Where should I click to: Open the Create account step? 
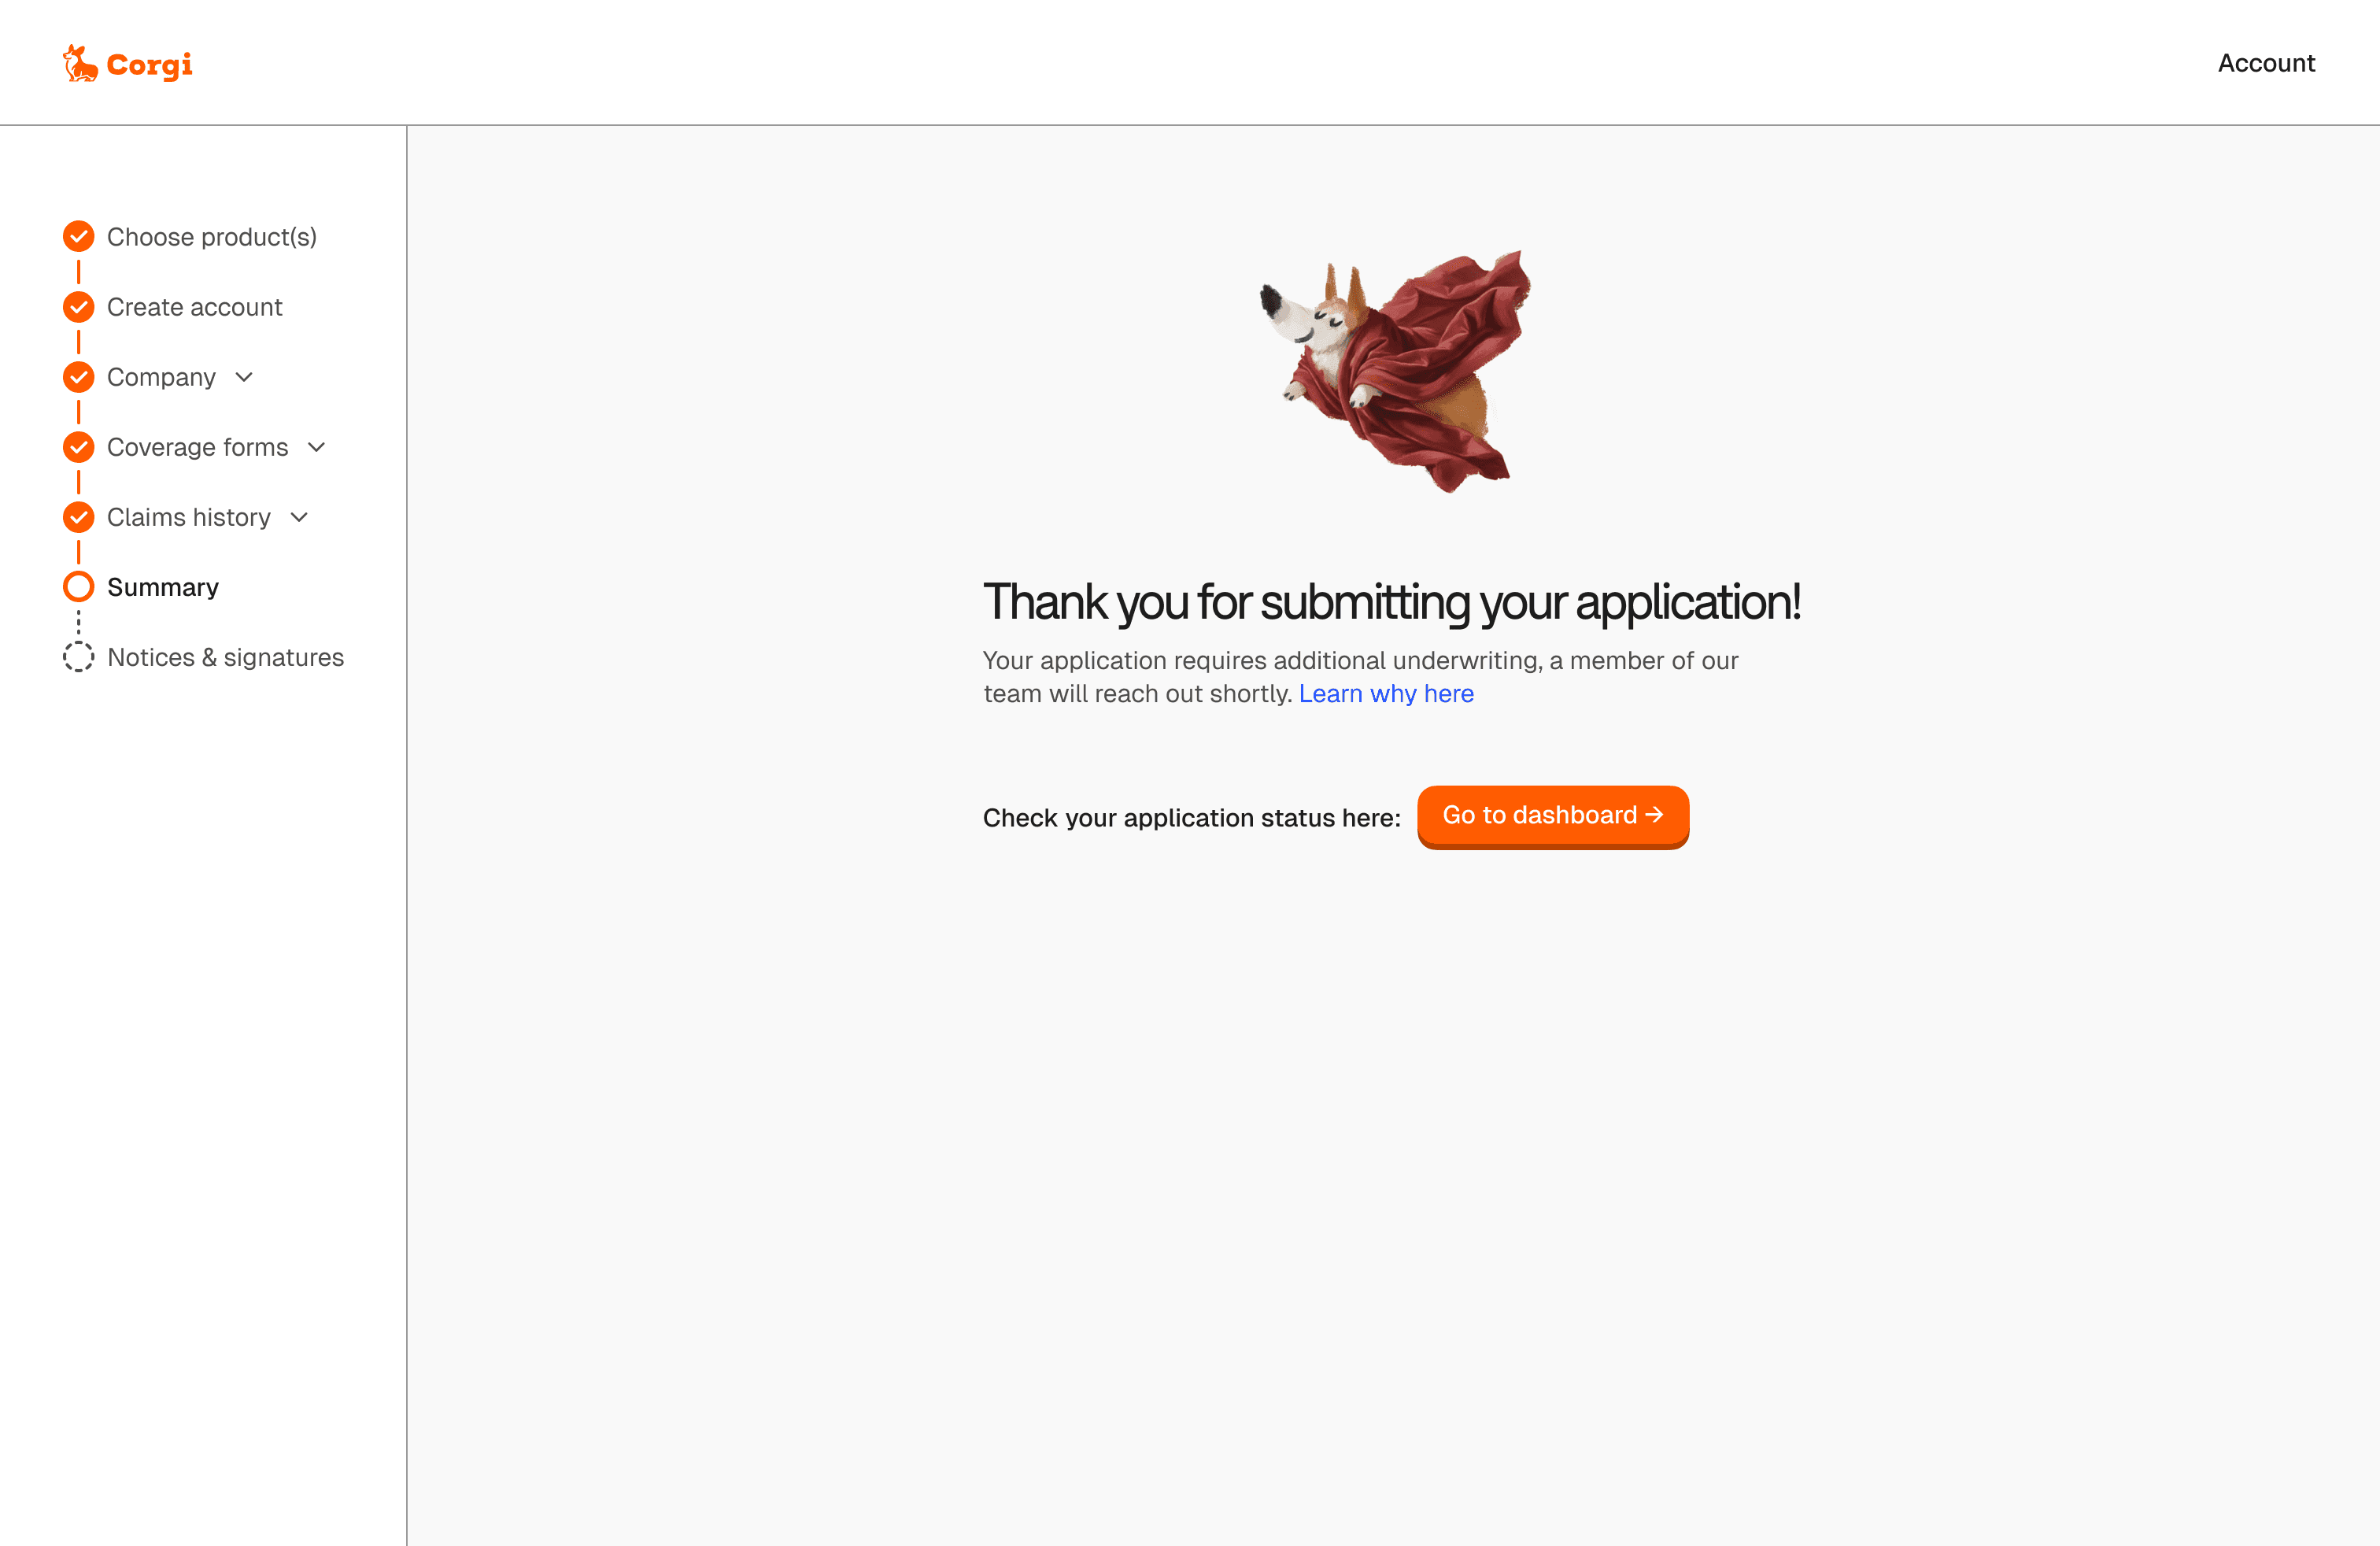click(195, 307)
